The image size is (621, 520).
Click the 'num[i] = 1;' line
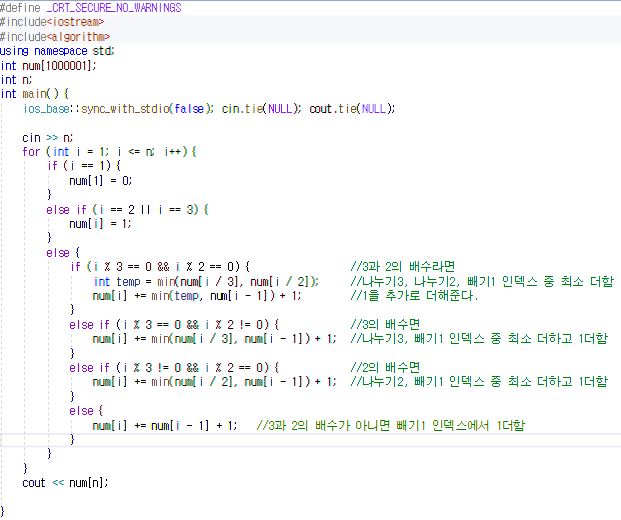pos(100,224)
